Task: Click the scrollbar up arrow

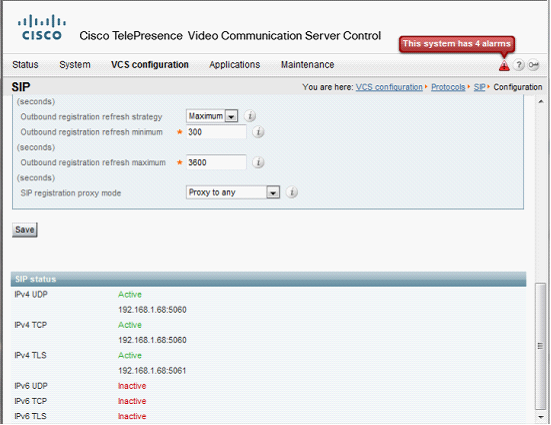Action: (x=541, y=102)
